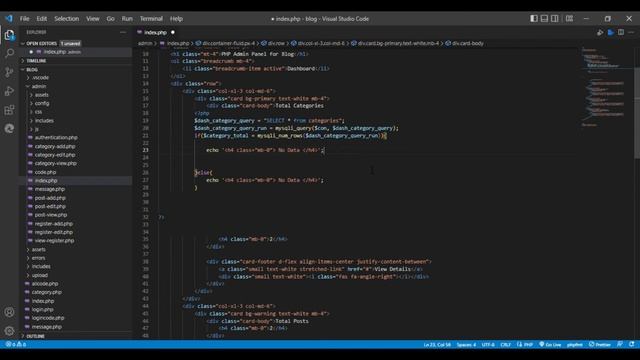Click the feedback icon in status bar
This screenshot has width=640, height=360.
(x=620, y=344)
